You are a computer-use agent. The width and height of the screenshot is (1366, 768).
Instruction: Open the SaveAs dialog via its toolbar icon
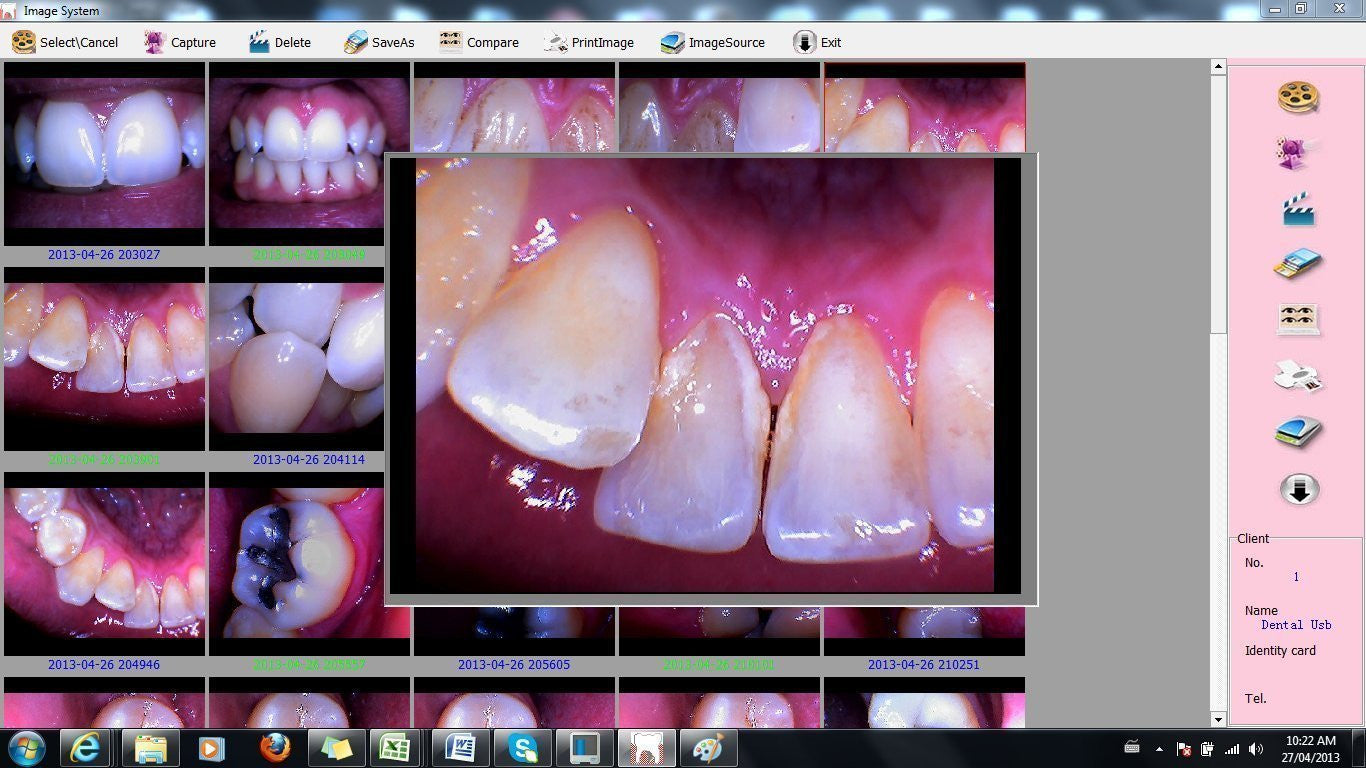point(378,42)
